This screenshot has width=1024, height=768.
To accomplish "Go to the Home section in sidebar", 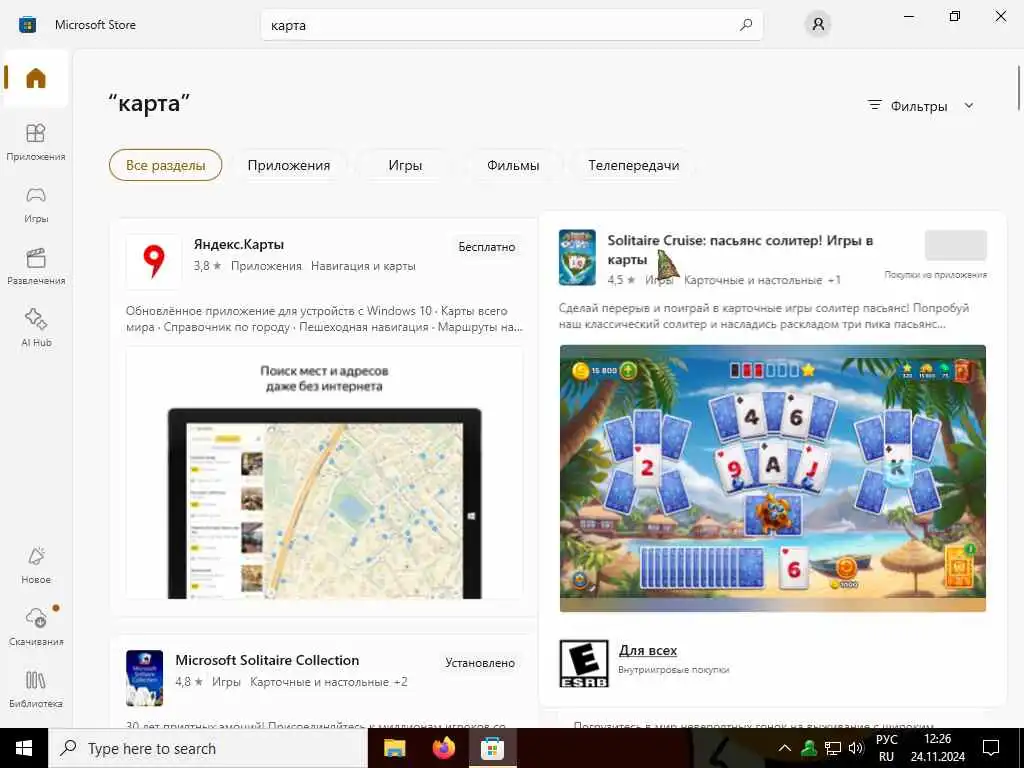I will pos(35,78).
